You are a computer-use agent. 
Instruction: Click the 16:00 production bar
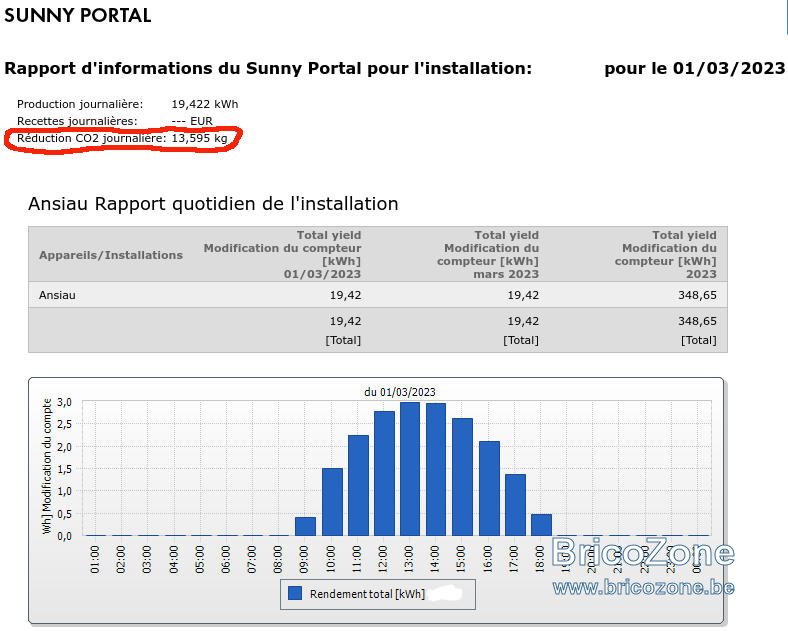pyautogui.click(x=489, y=488)
